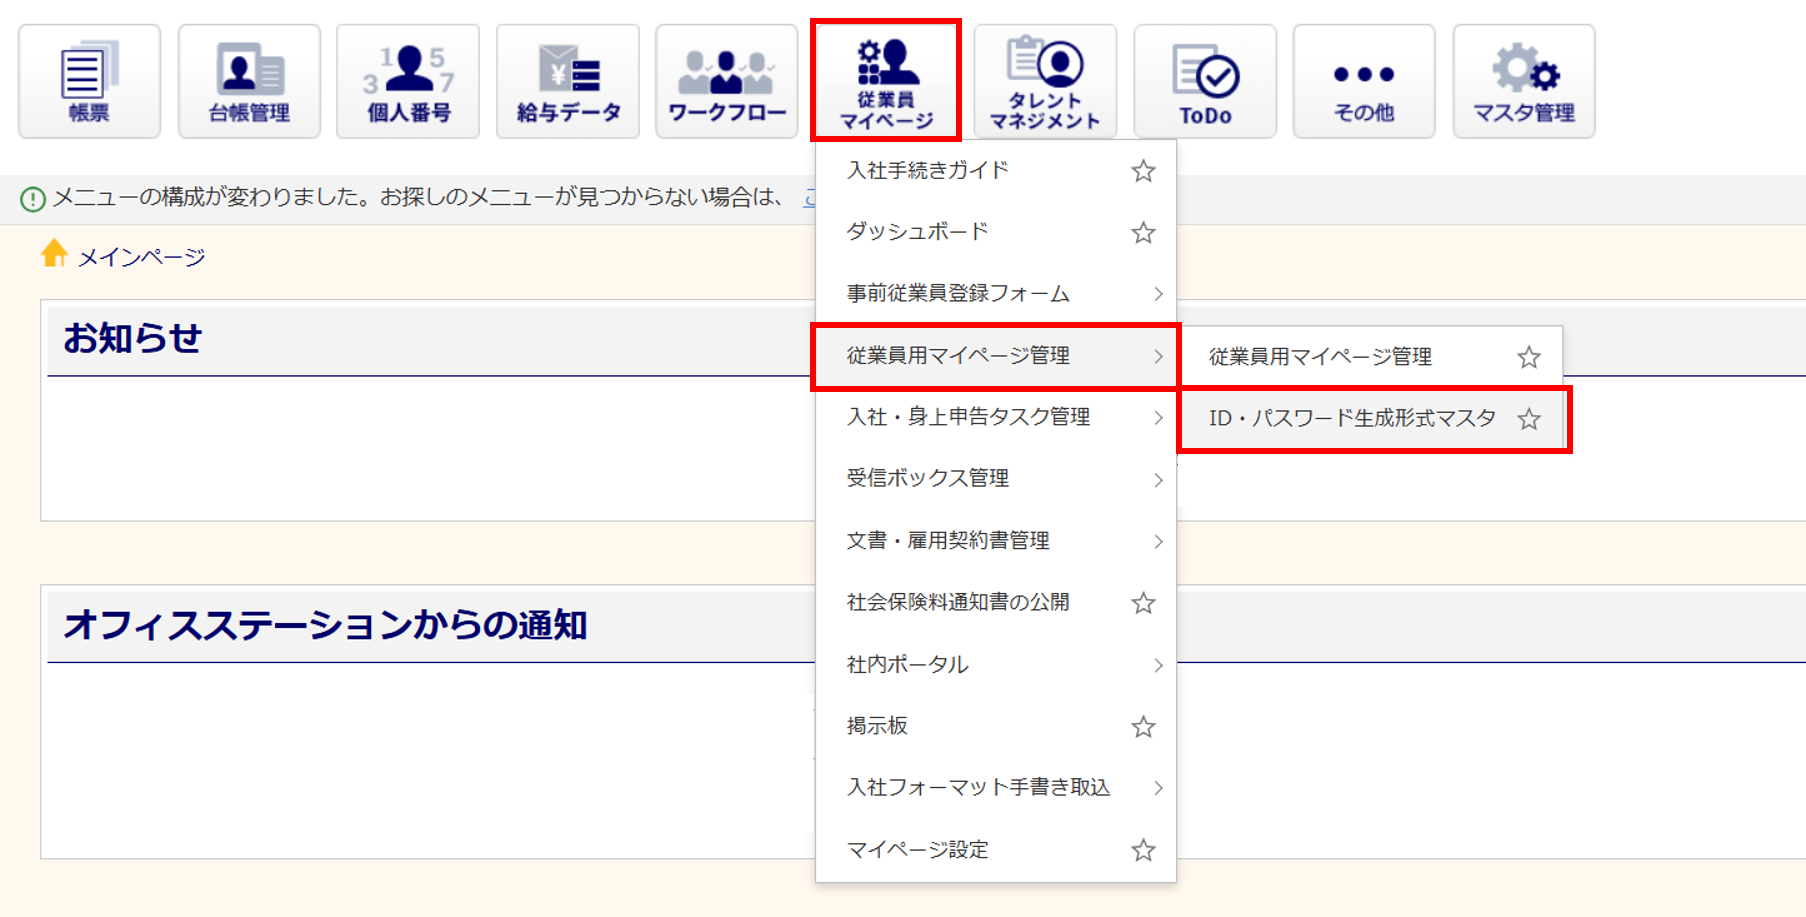Image resolution: width=1806 pixels, height=917 pixels.
Task: Click the 従業員マイページ top toolbar button
Action: tap(885, 81)
